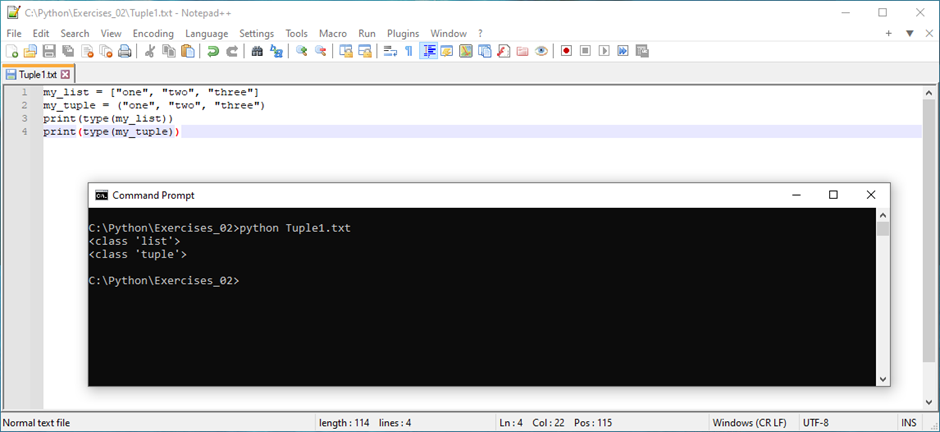Open the Encoding menu
The height and width of the screenshot is (432, 940).
(x=153, y=33)
